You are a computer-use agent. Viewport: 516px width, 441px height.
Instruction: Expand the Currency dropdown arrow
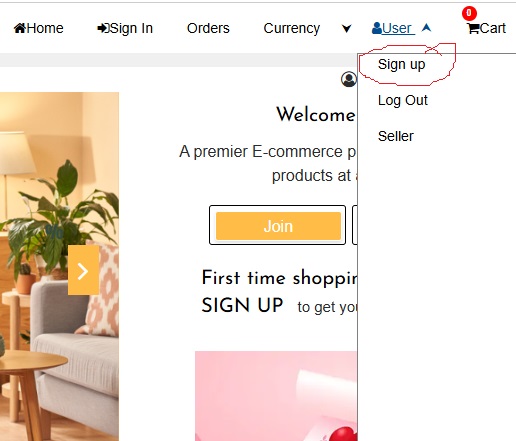(x=347, y=29)
